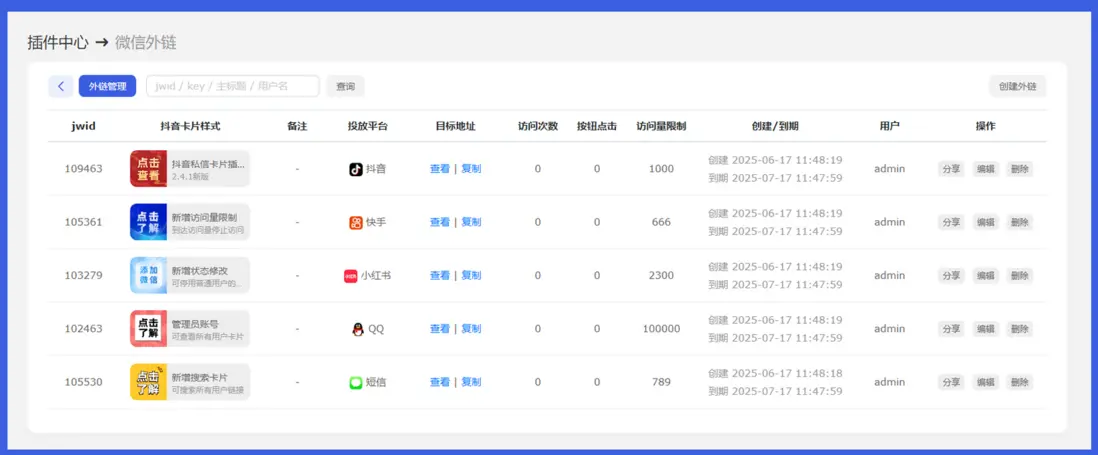Click 删除 button for jwid 105530
Screen dimensions: 1098x455
tap(1020, 382)
